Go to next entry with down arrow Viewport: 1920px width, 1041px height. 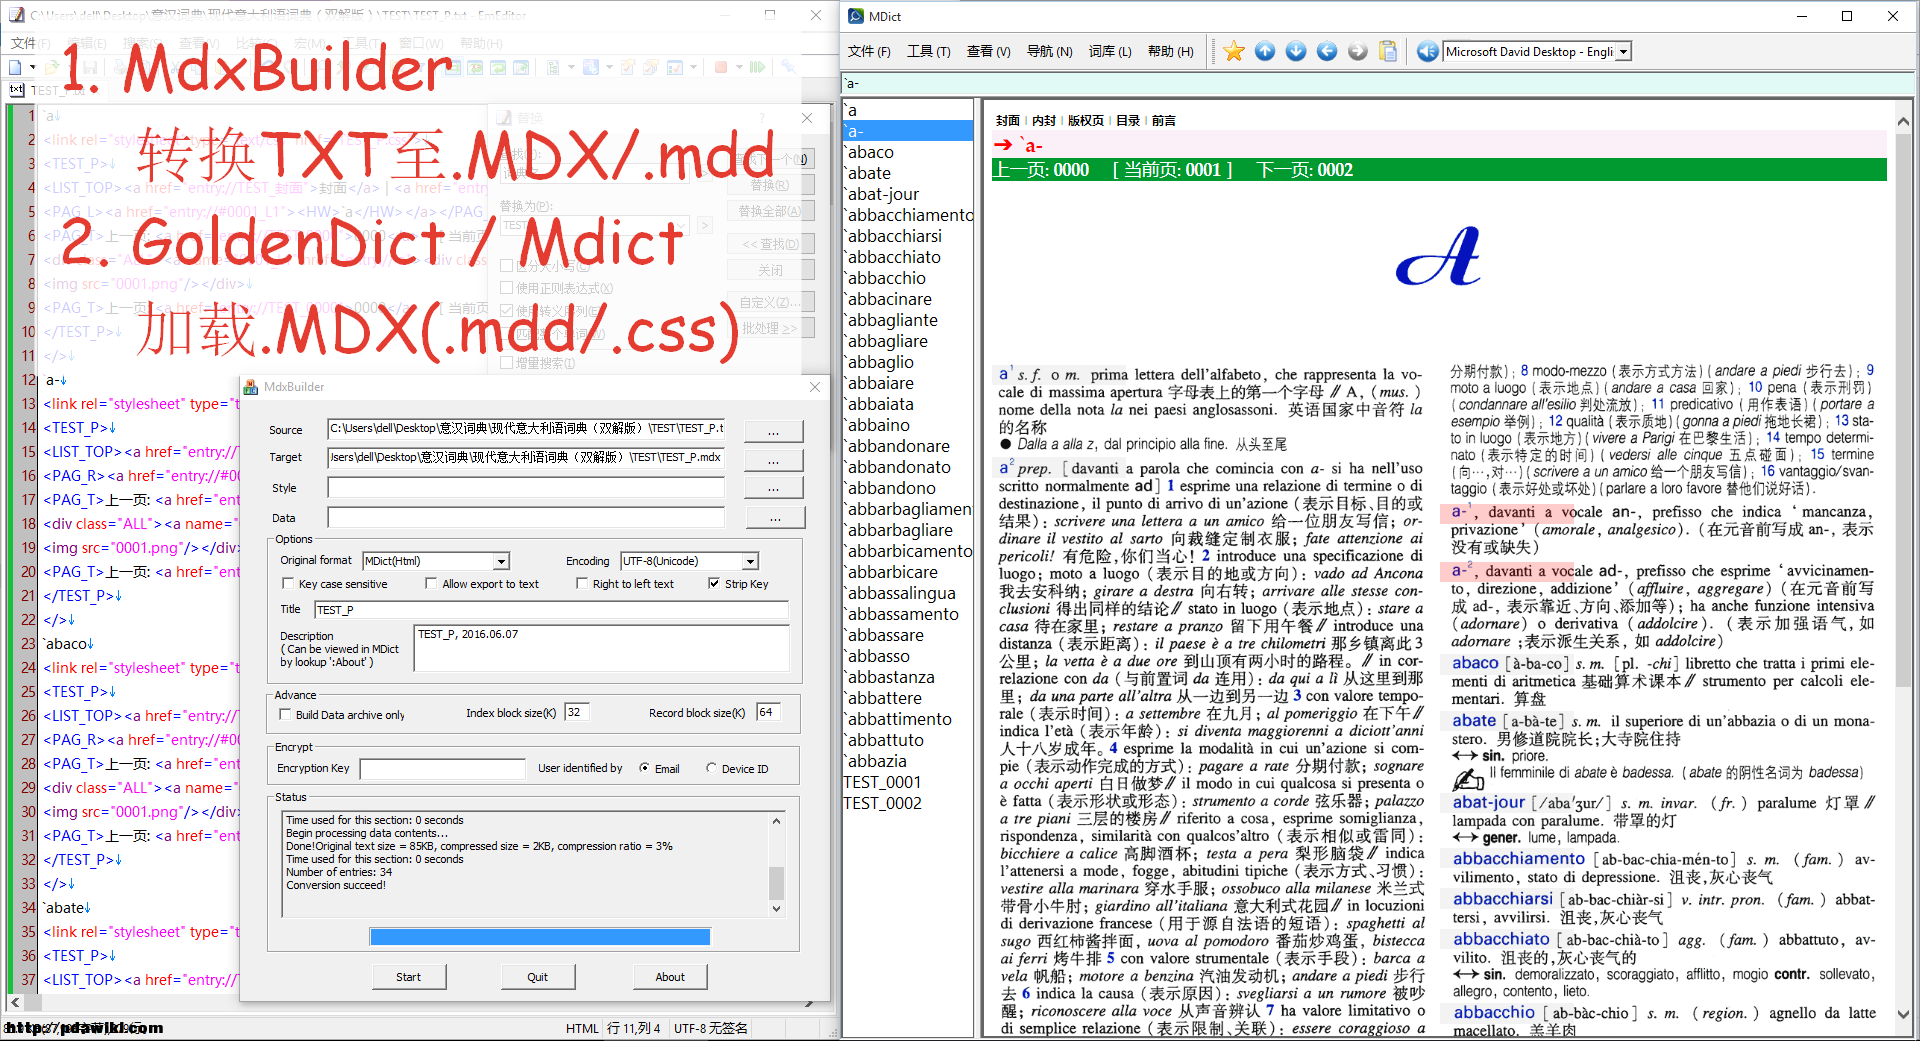[x=1296, y=51]
